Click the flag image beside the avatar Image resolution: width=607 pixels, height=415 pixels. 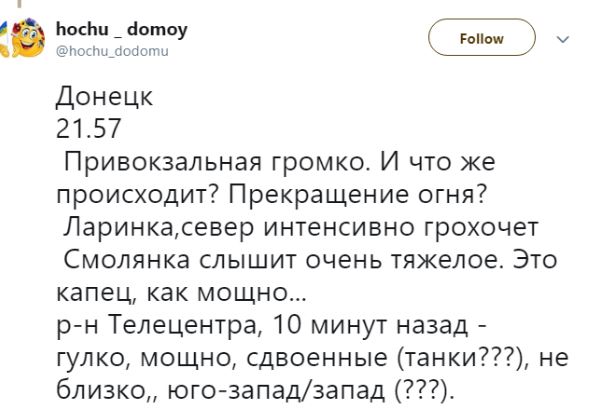4,39
